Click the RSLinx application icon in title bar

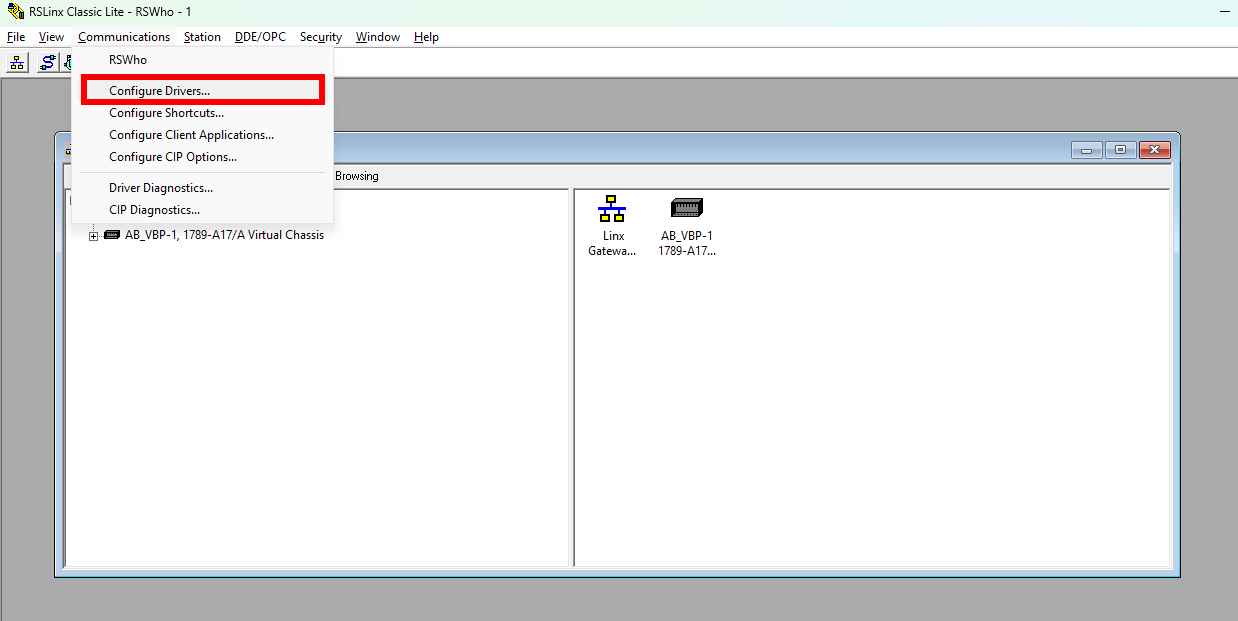[15, 11]
